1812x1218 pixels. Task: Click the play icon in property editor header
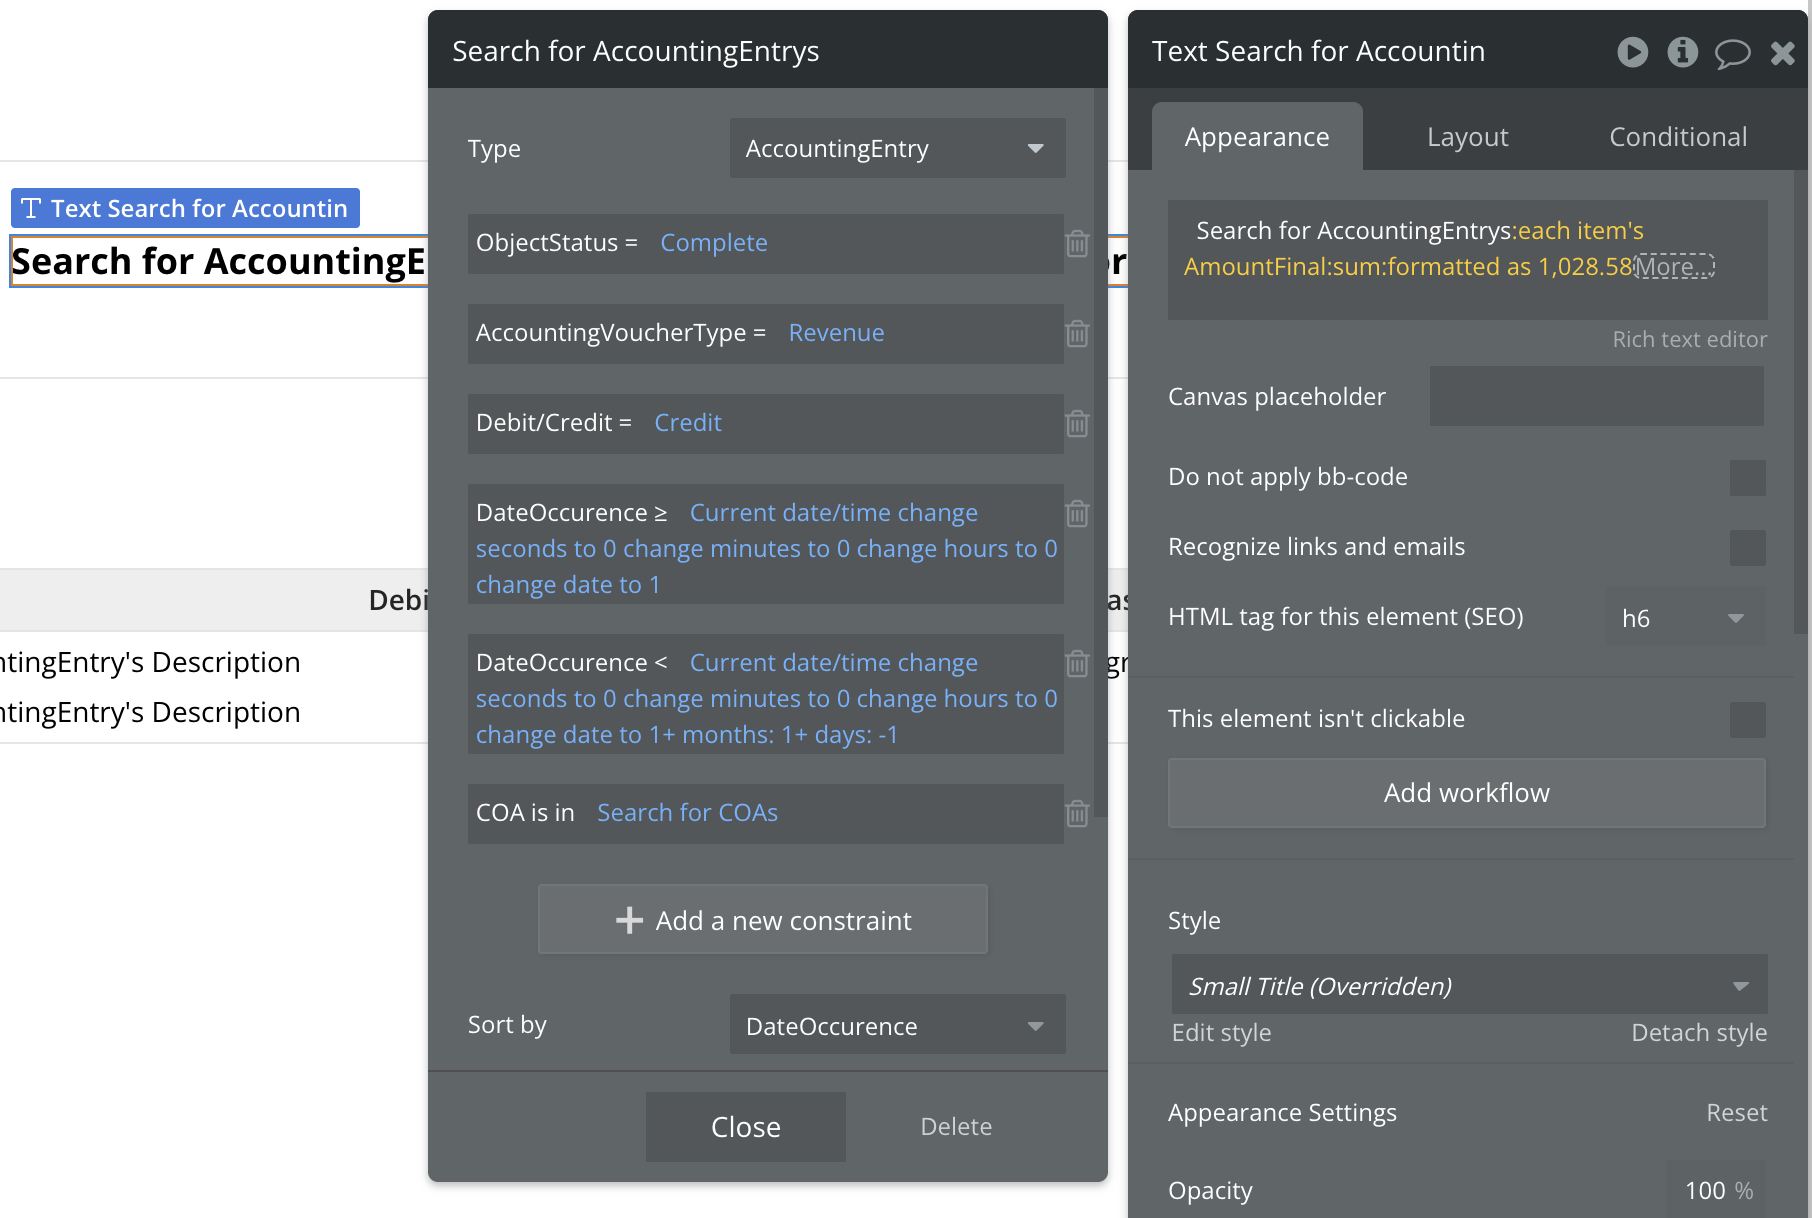click(x=1632, y=52)
